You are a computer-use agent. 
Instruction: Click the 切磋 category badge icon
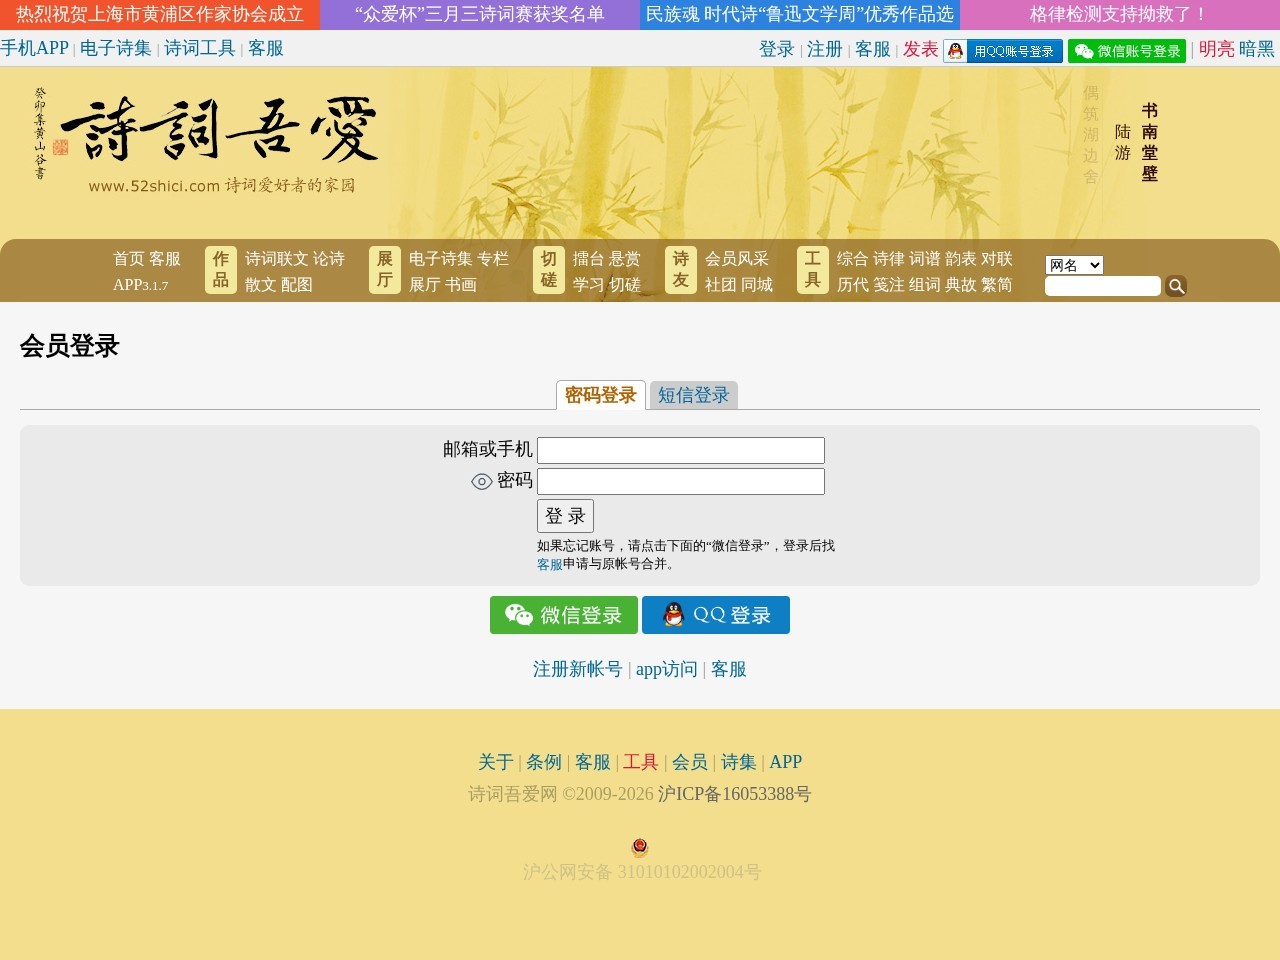pyautogui.click(x=549, y=270)
